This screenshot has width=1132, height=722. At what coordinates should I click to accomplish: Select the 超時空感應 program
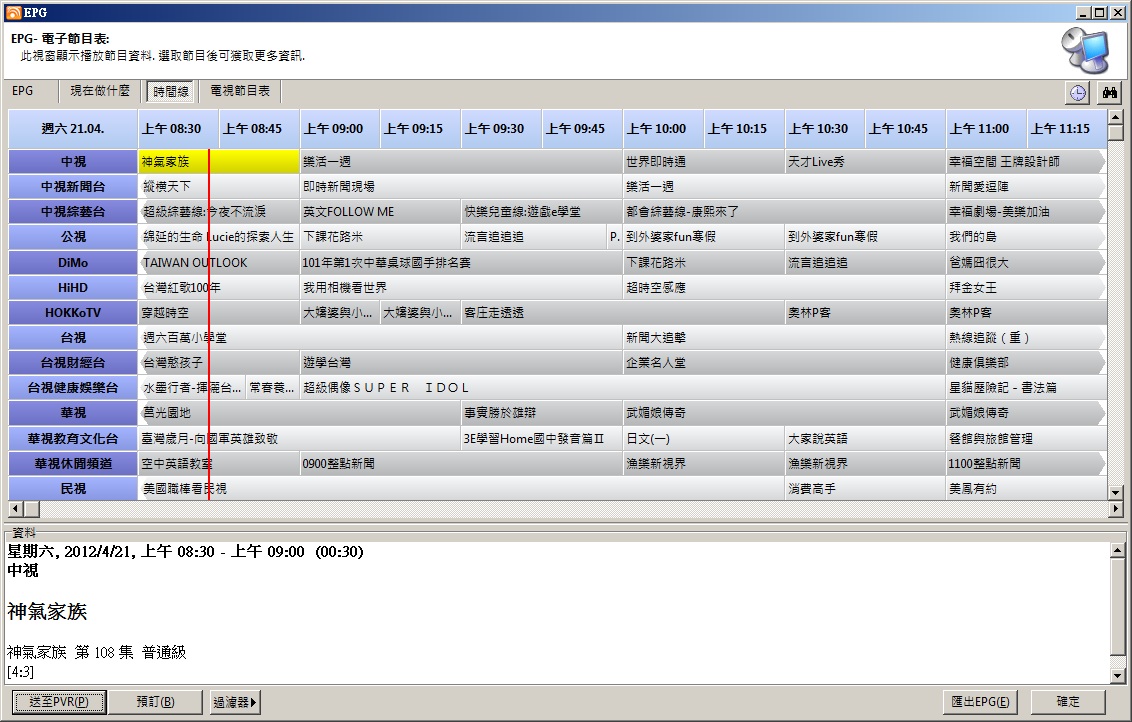point(785,287)
